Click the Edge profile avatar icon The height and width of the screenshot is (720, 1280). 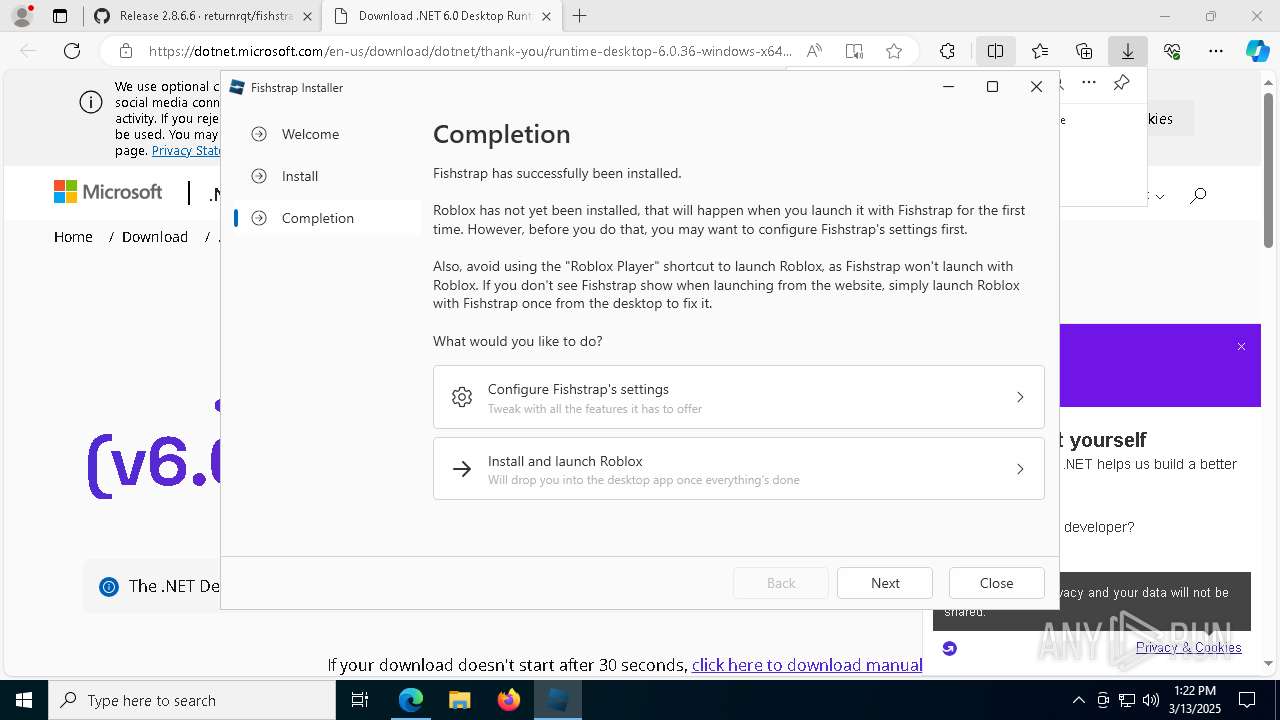(x=21, y=16)
